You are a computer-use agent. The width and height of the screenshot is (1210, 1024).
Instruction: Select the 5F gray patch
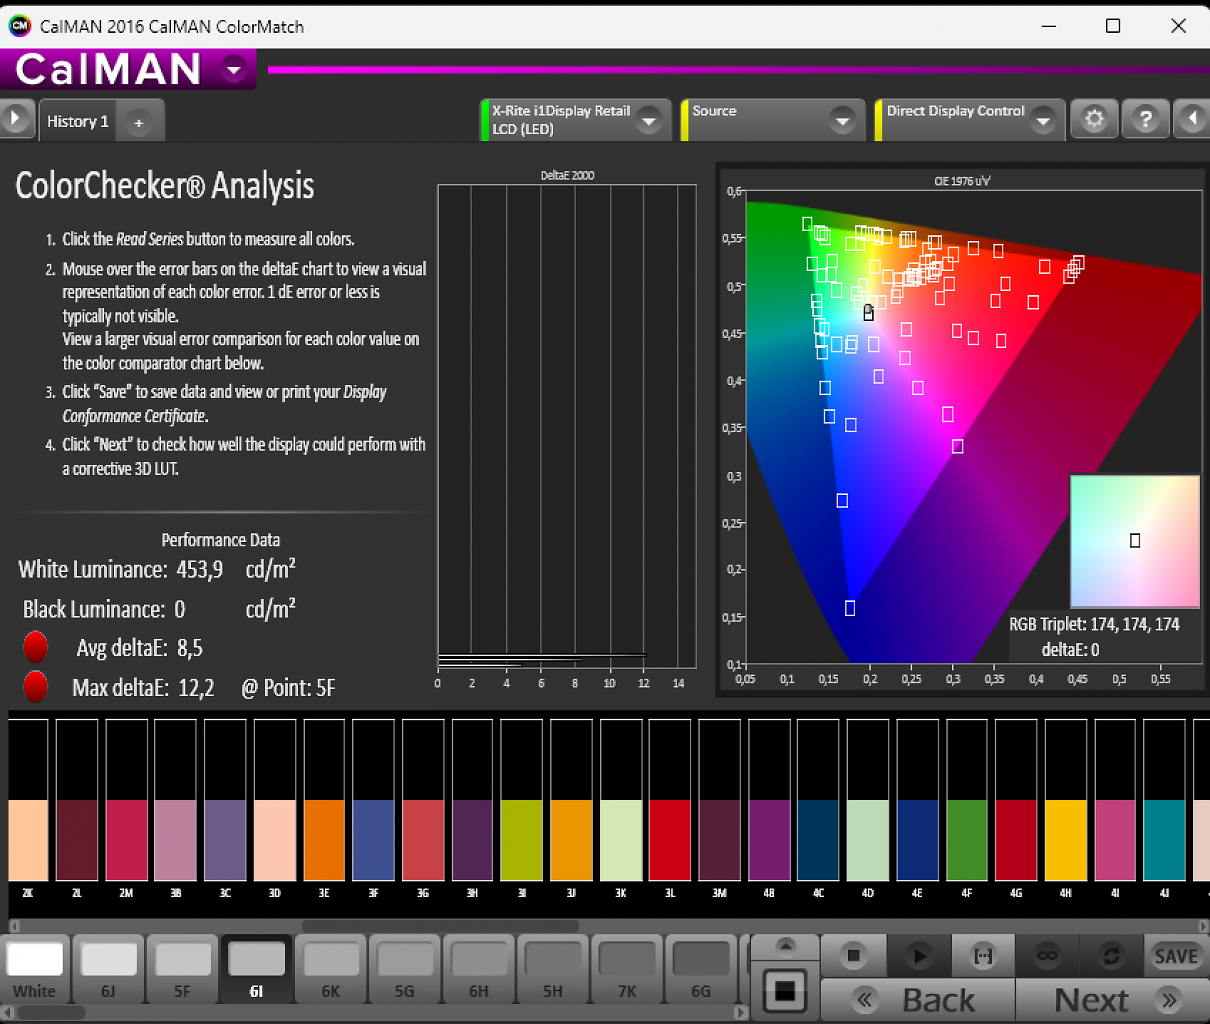[183, 969]
